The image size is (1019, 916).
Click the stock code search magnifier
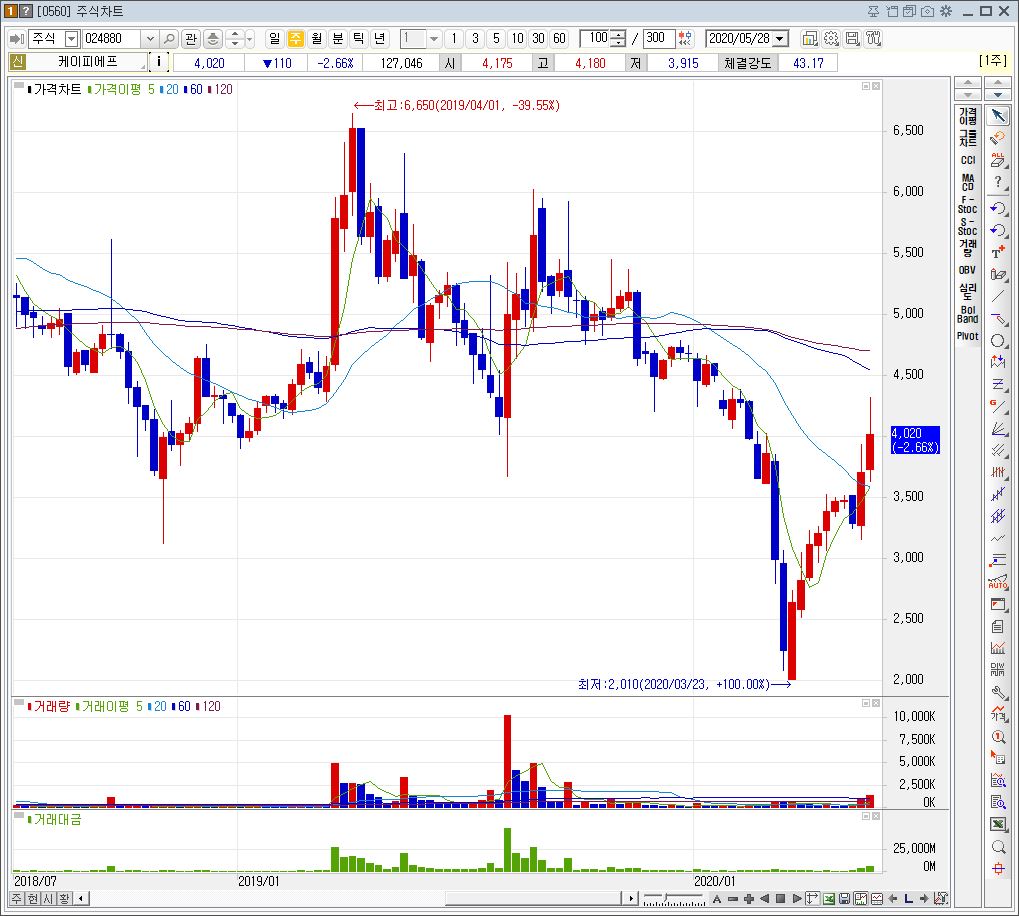(x=169, y=39)
